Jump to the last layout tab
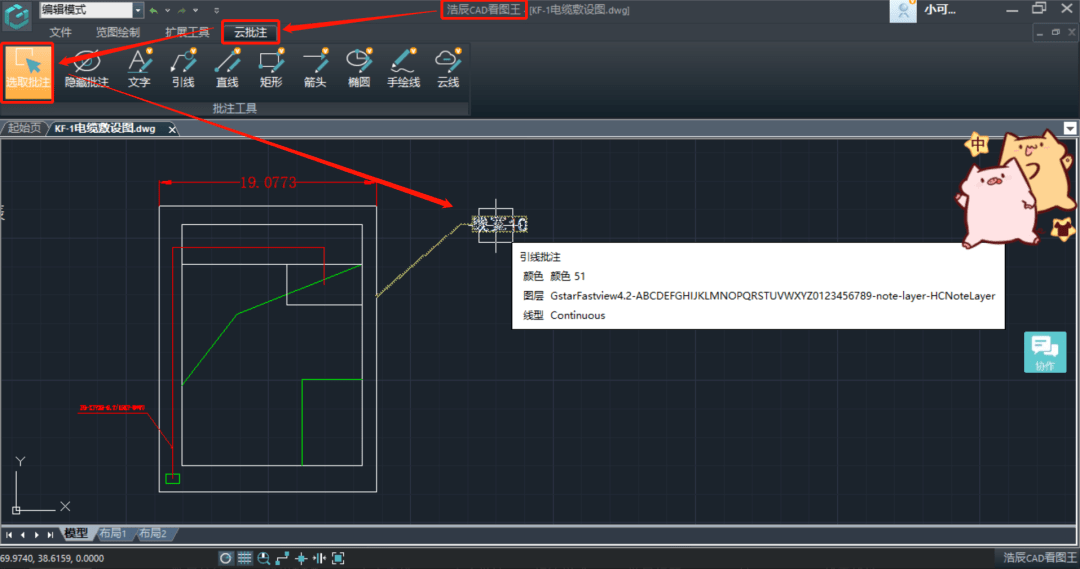This screenshot has height=569, width=1080. 50,535
